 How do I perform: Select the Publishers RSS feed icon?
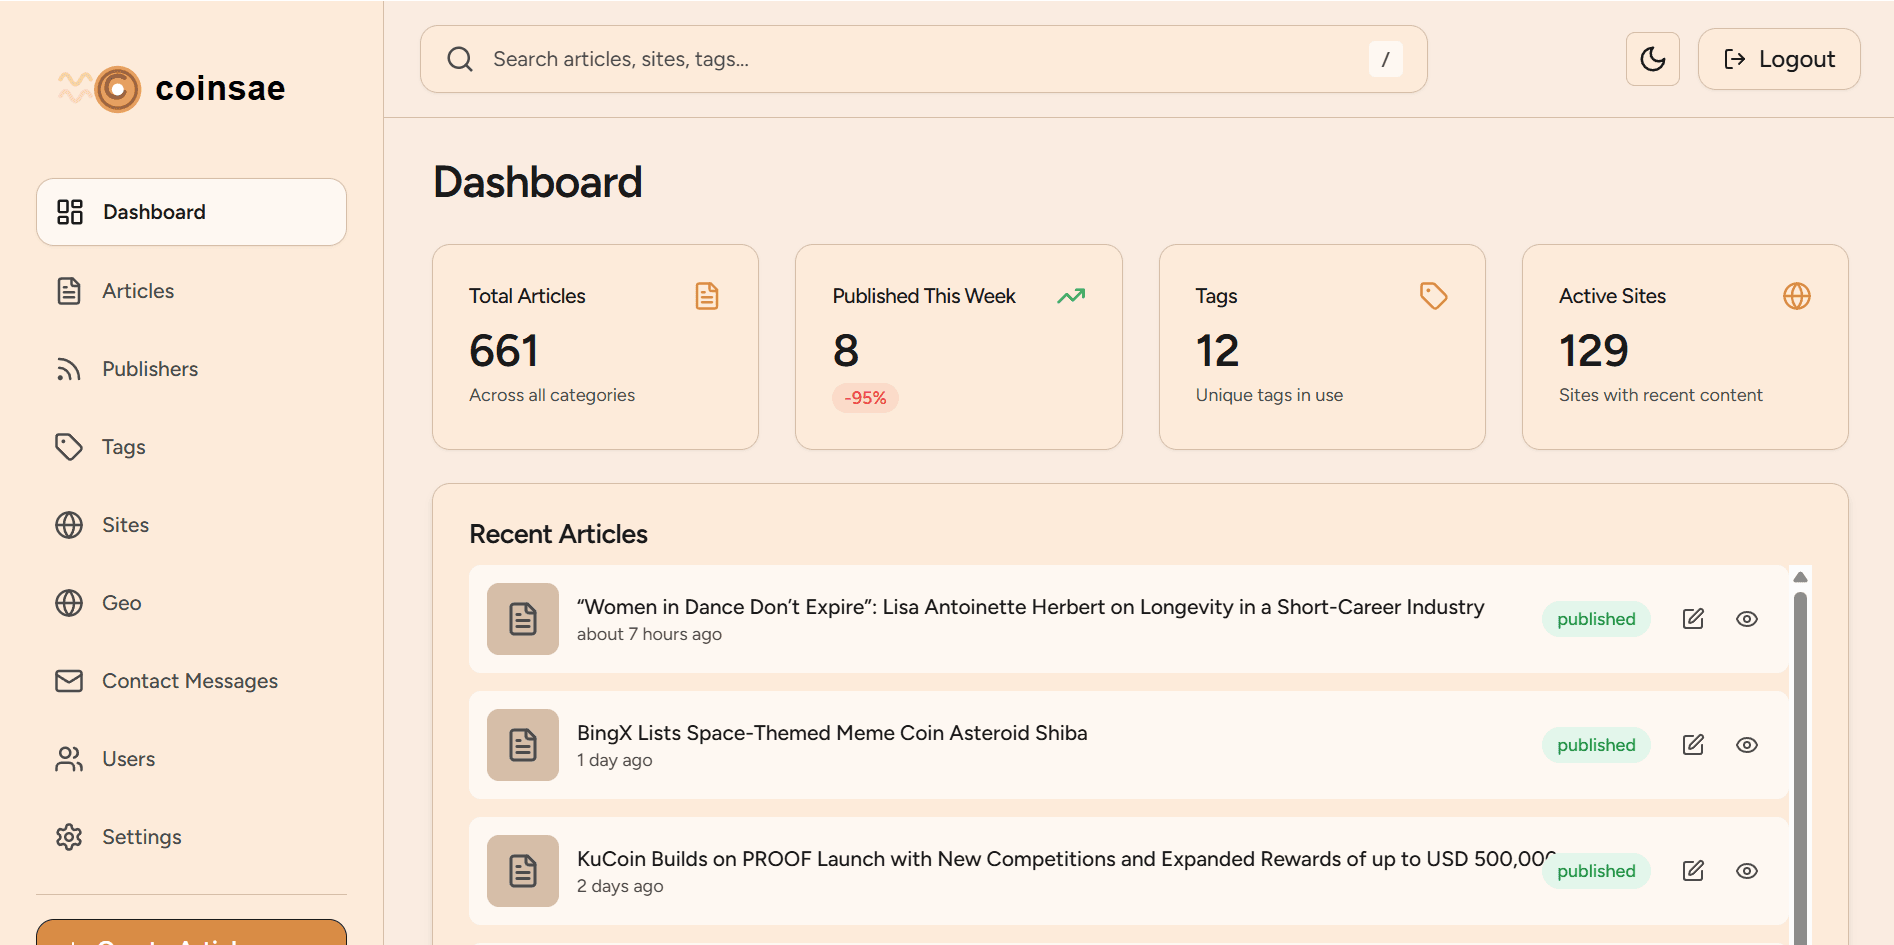click(x=68, y=368)
